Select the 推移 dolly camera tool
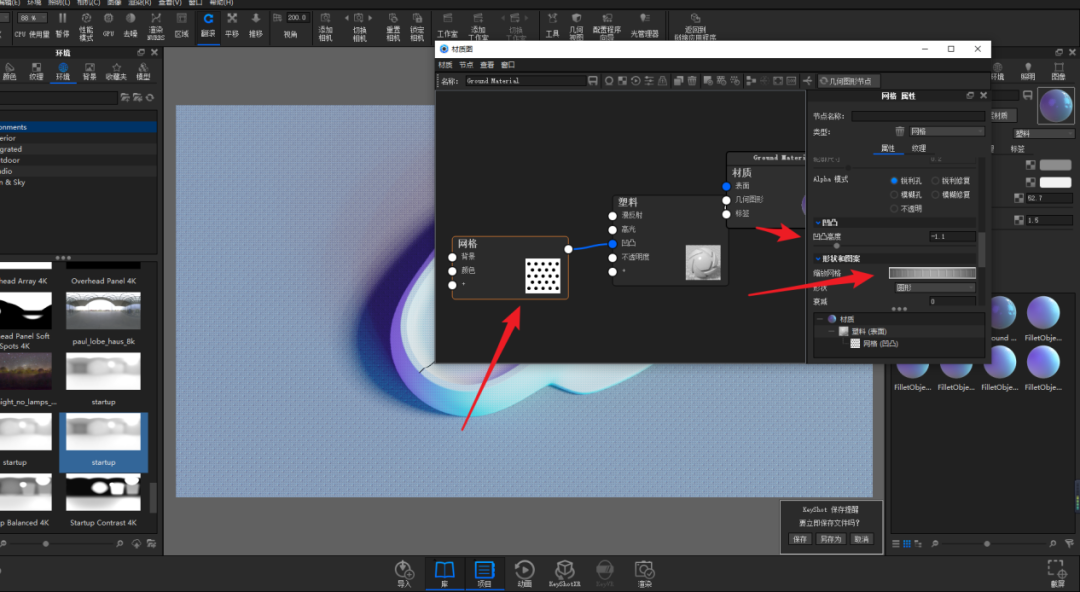The width and height of the screenshot is (1080, 592). (x=256, y=24)
